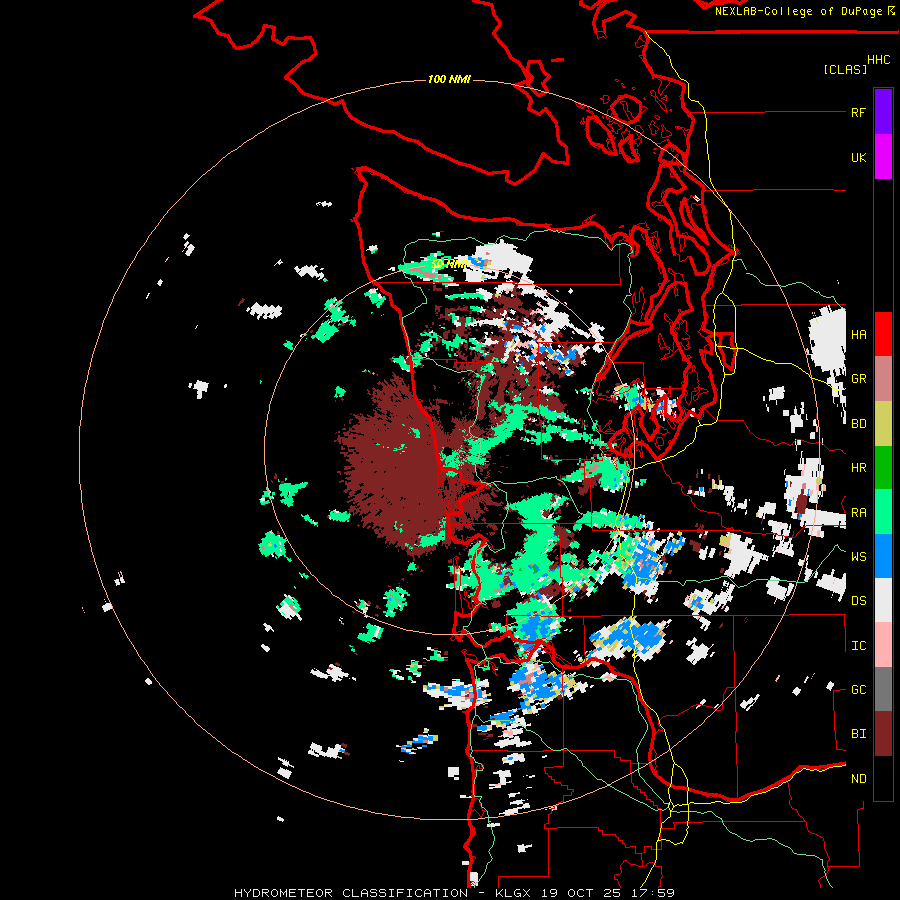Click the "DS" legend label
Screen dimensions: 900x900
pyautogui.click(x=858, y=601)
